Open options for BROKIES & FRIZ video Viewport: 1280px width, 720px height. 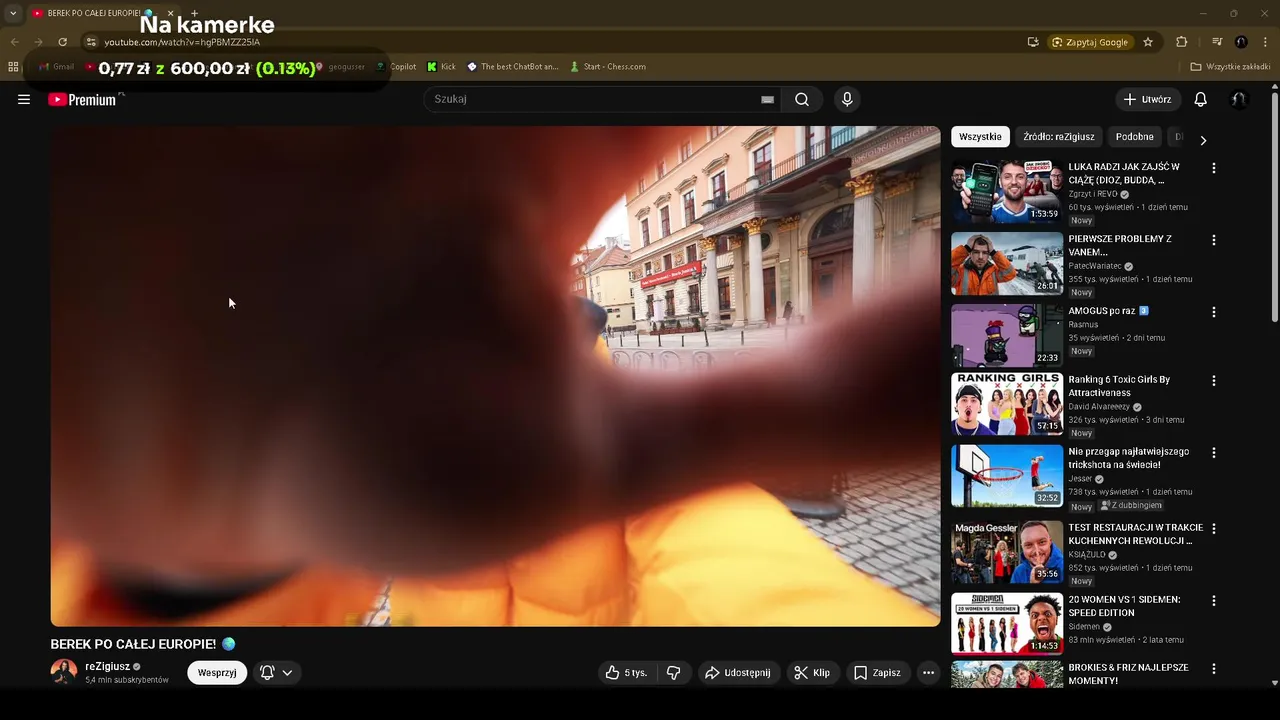coord(1214,669)
